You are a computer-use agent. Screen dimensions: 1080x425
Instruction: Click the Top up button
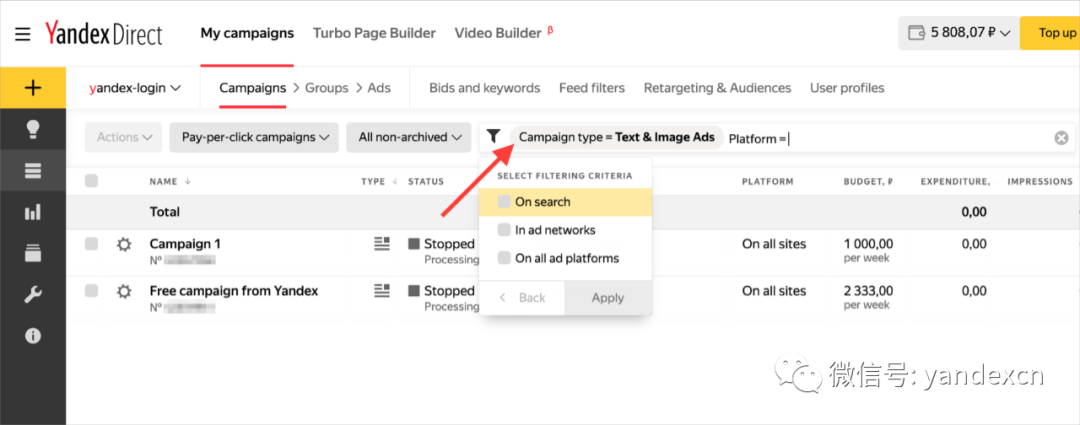1050,33
